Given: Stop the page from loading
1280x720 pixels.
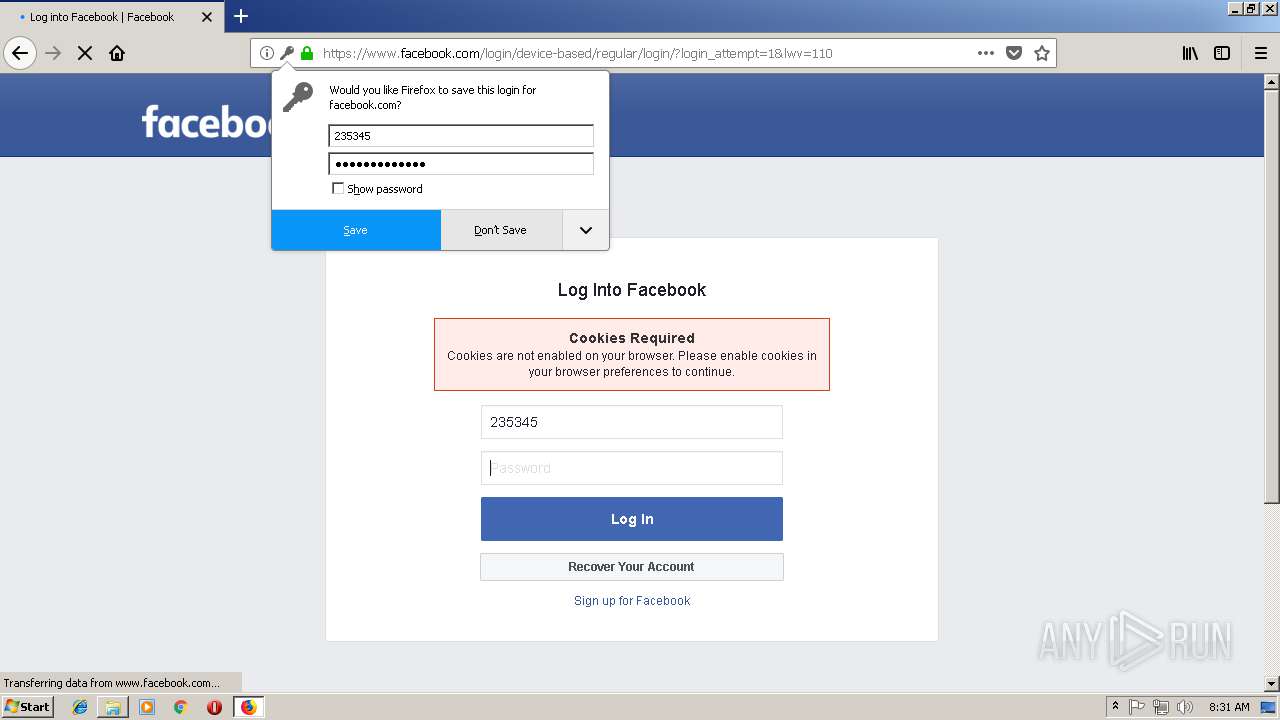Looking at the screenshot, I should pyautogui.click(x=85, y=53).
